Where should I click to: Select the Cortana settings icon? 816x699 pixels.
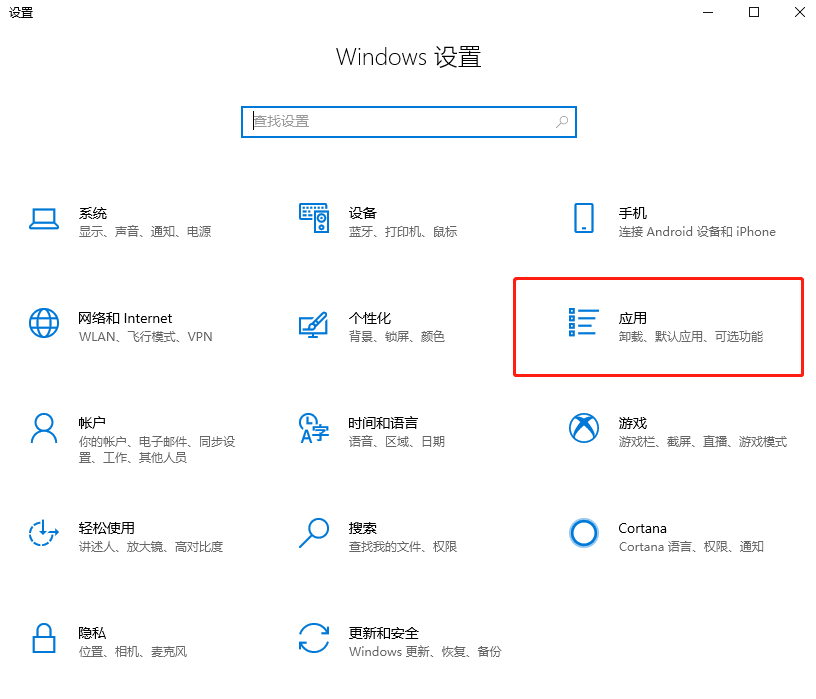tap(584, 533)
